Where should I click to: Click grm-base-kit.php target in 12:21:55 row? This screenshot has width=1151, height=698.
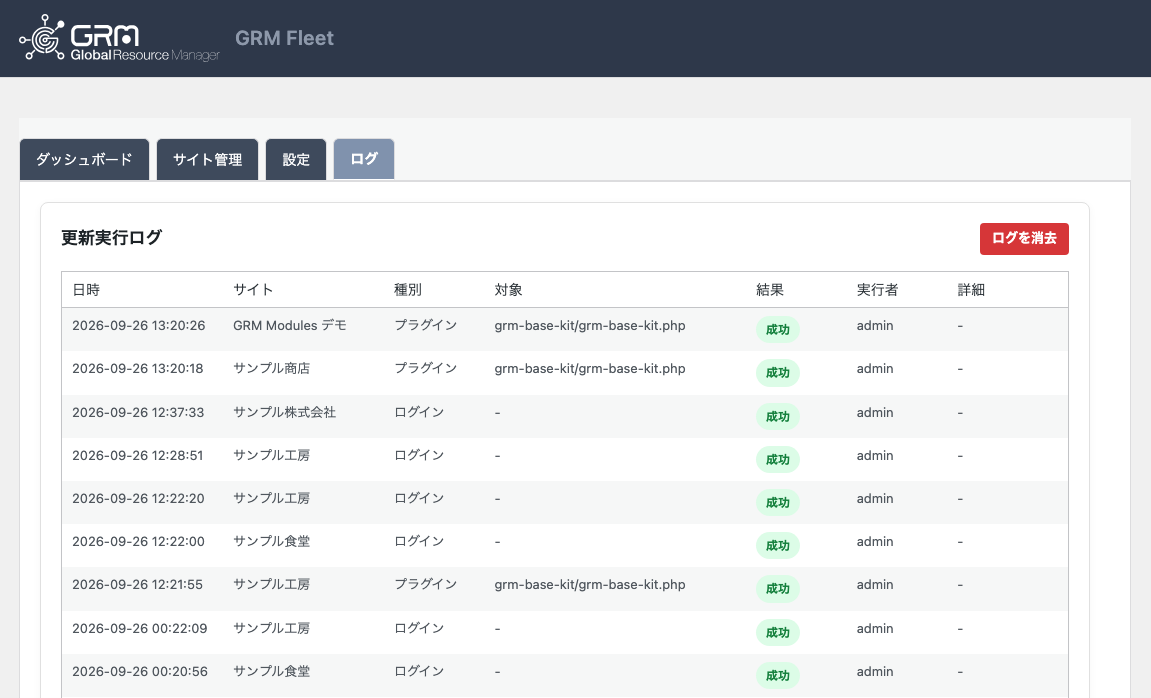[x=590, y=585]
